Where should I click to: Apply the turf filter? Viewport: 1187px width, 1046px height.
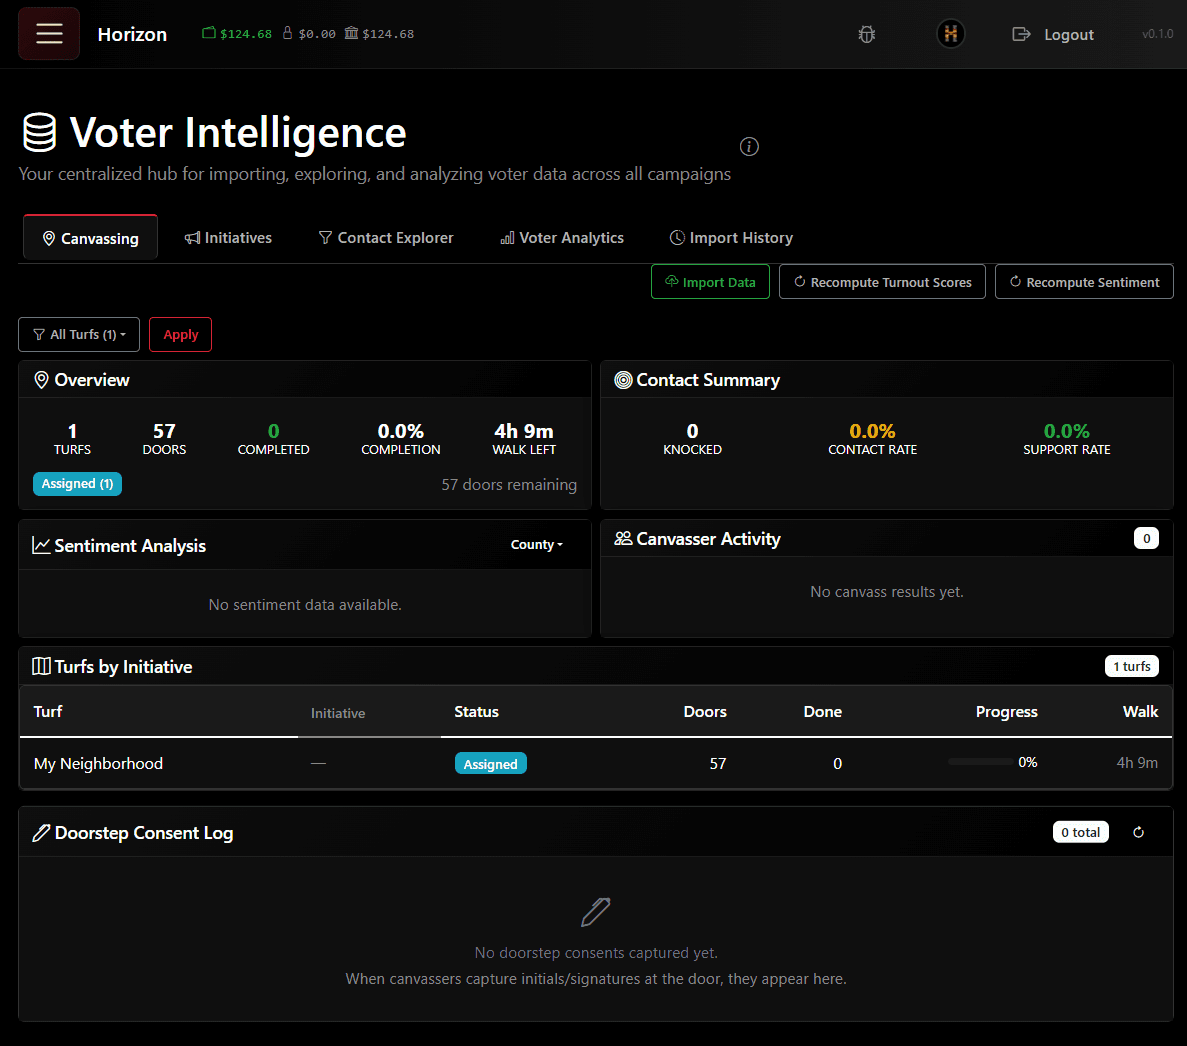[180, 335]
